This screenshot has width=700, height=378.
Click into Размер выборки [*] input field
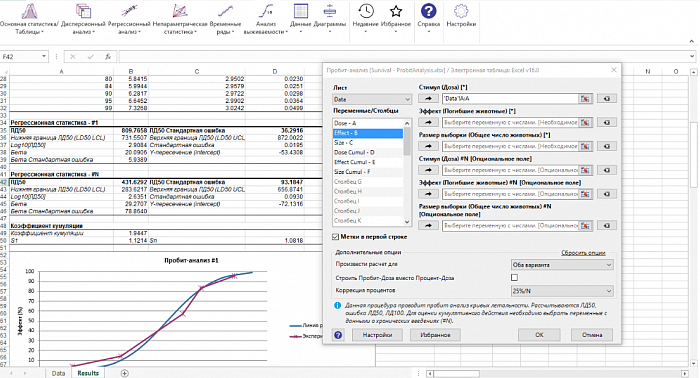[510, 146]
